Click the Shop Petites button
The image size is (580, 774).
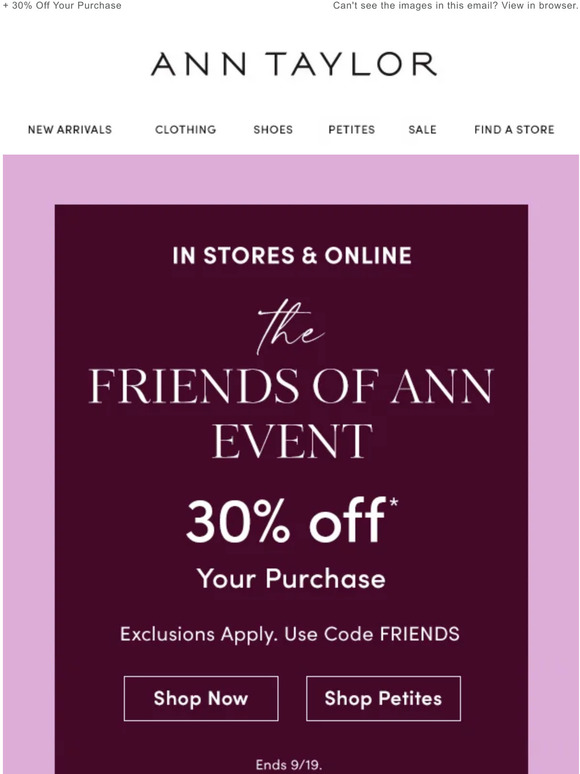click(384, 698)
